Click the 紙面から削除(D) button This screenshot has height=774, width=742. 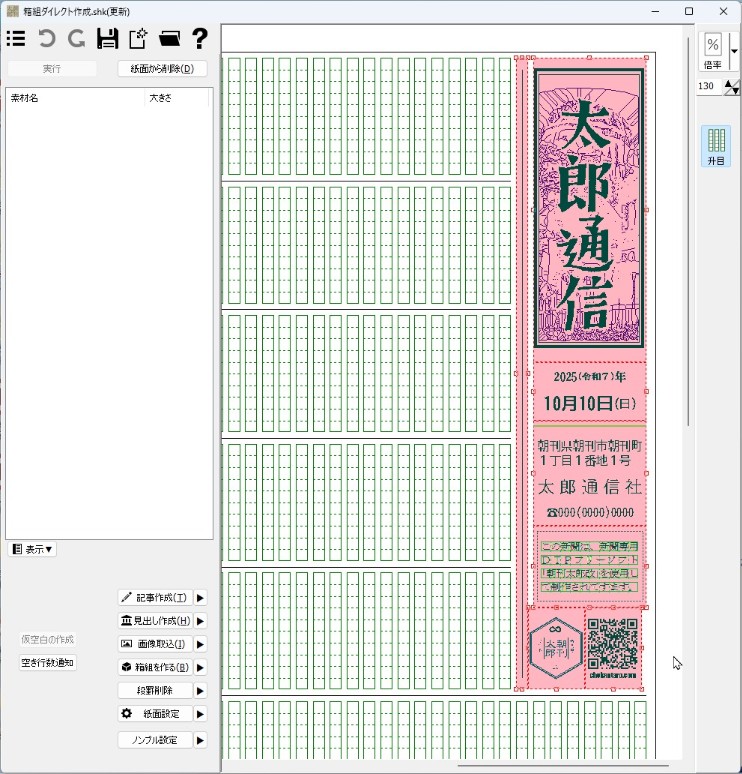click(x=162, y=69)
